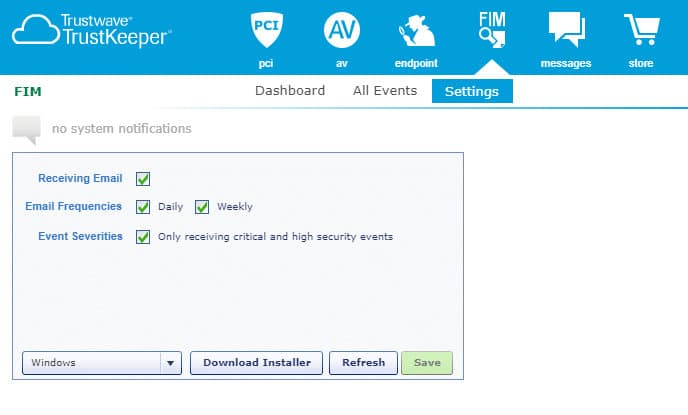Click the 'endpoint' label text
Image resolution: width=688 pixels, height=415 pixels.
(x=416, y=63)
